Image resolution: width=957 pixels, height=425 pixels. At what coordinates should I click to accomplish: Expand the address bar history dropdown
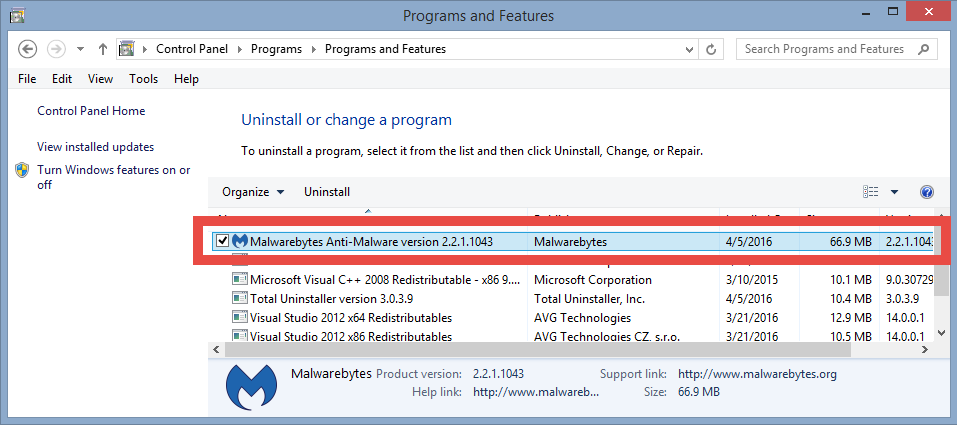point(690,49)
